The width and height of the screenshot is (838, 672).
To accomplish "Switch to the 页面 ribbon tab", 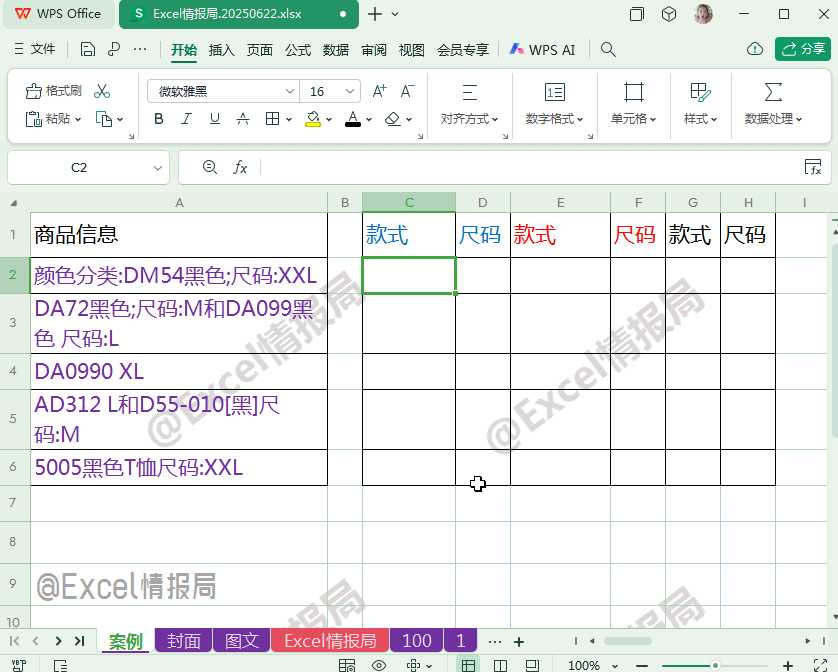I will 260,50.
